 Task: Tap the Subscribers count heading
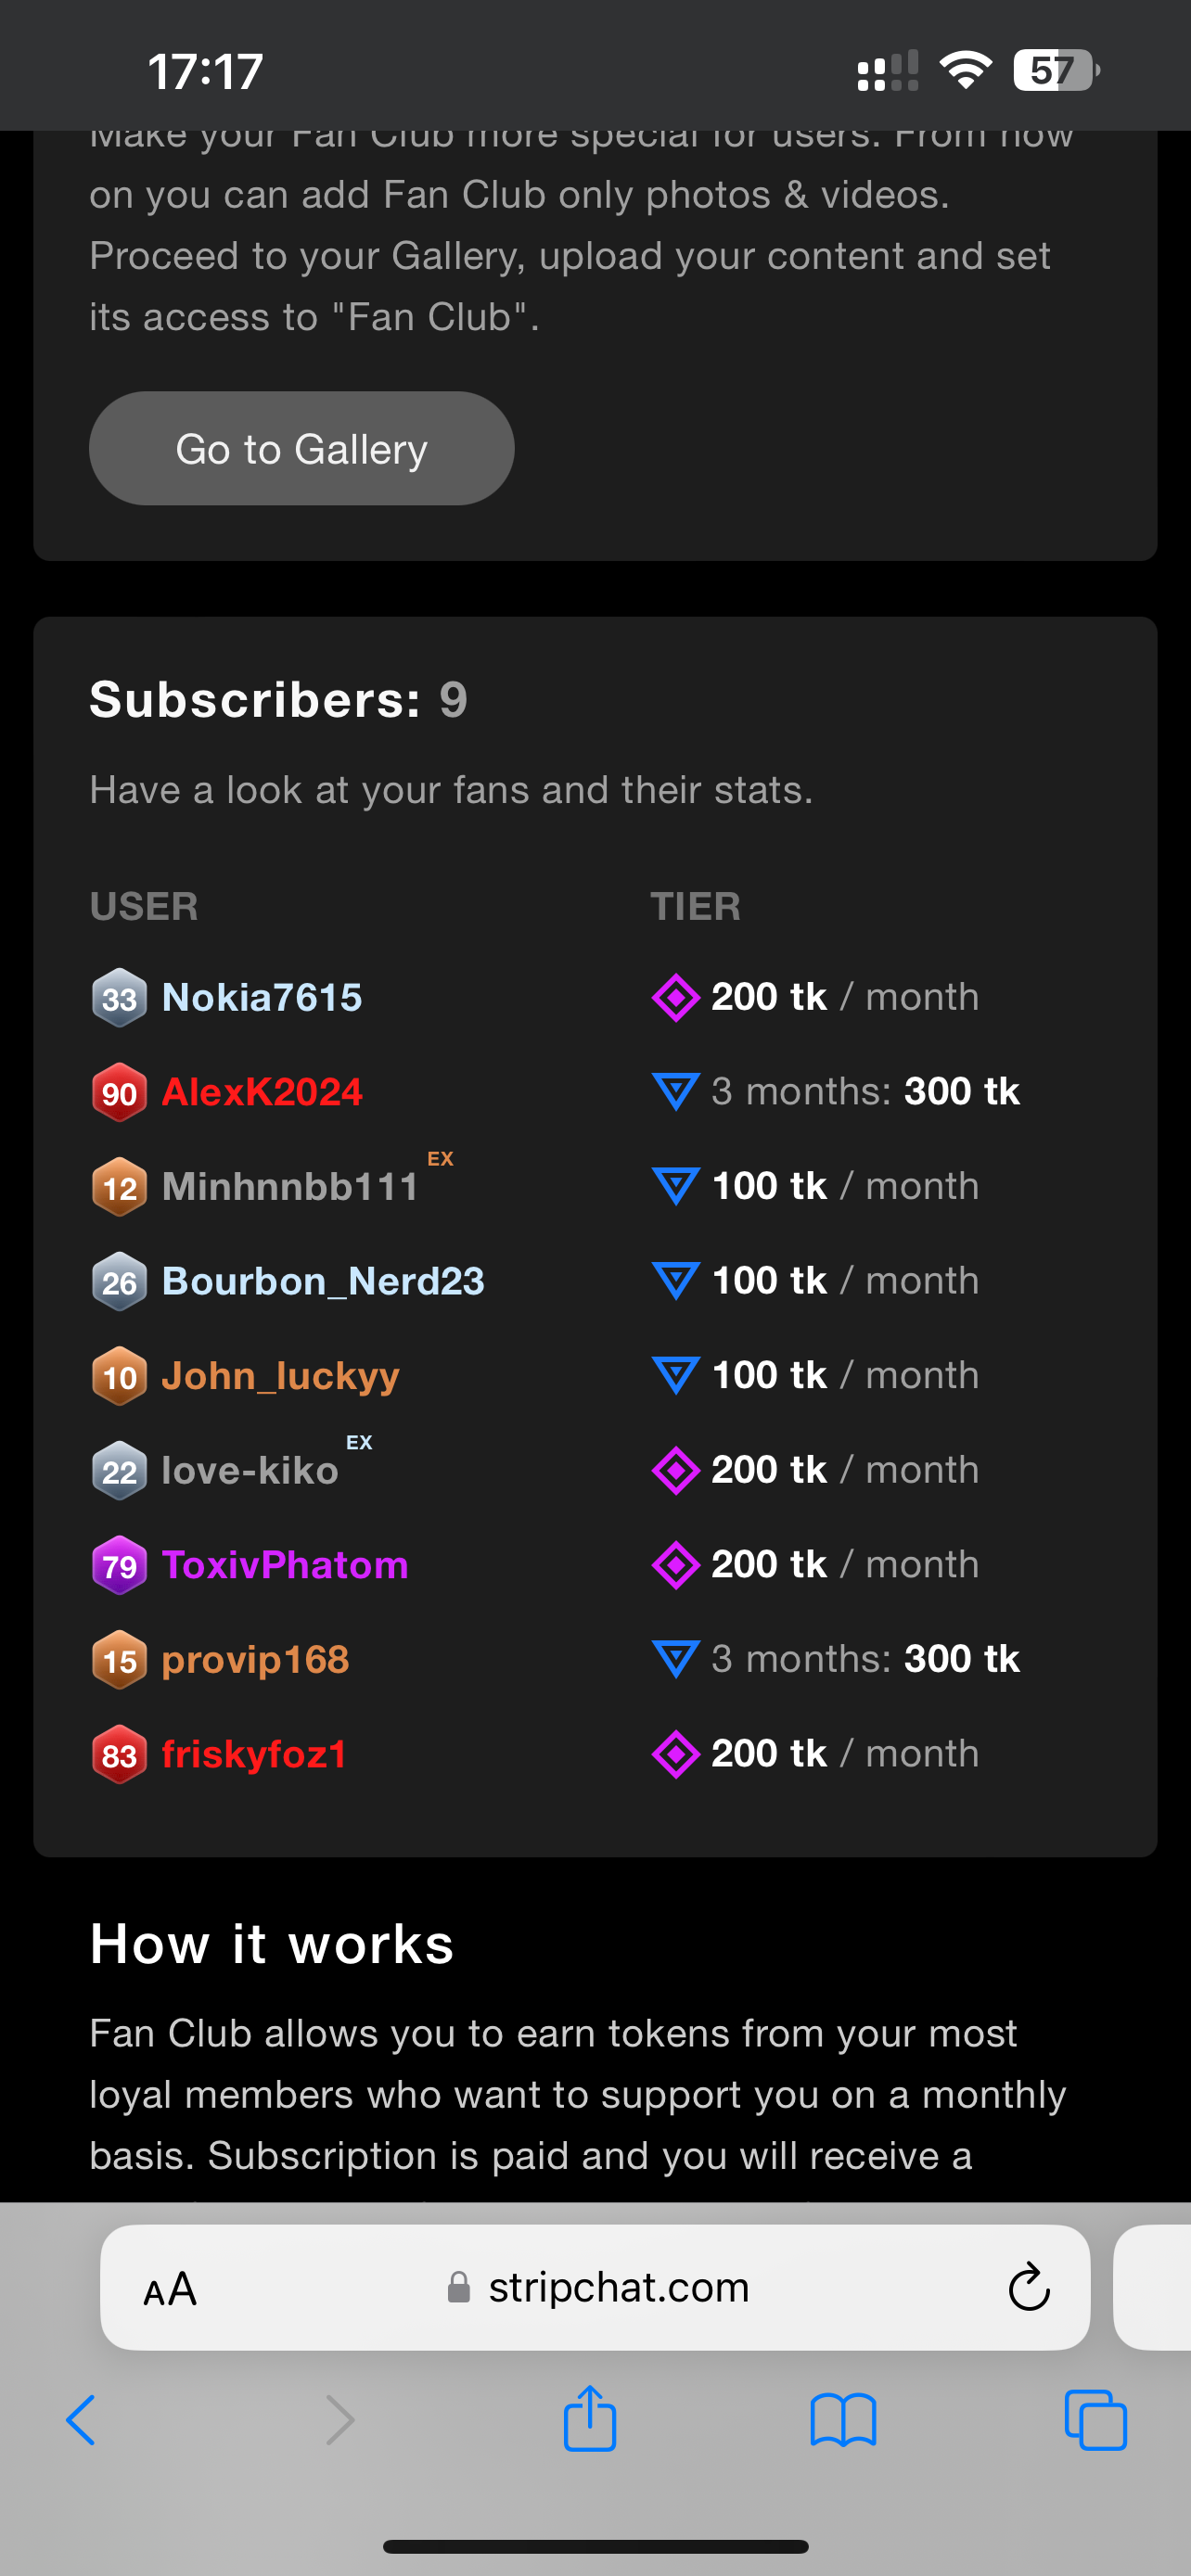tap(278, 699)
